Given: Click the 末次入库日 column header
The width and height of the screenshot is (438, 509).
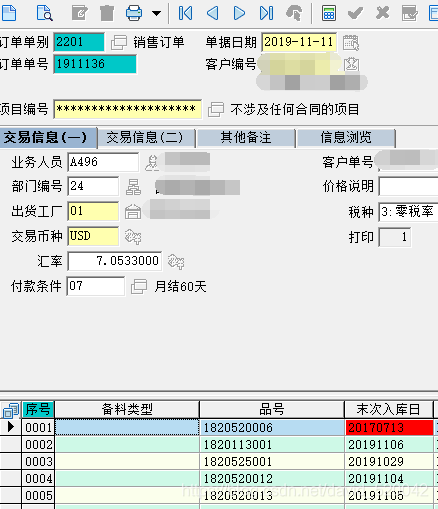Looking at the screenshot, I should coord(388,409).
